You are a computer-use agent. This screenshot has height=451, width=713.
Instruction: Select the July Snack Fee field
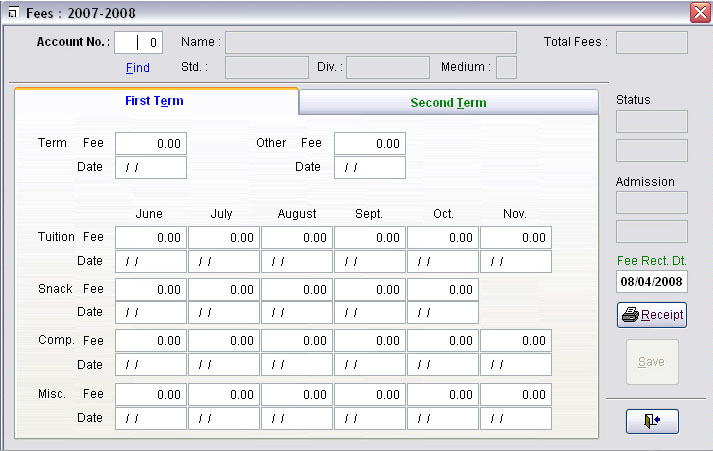[224, 289]
